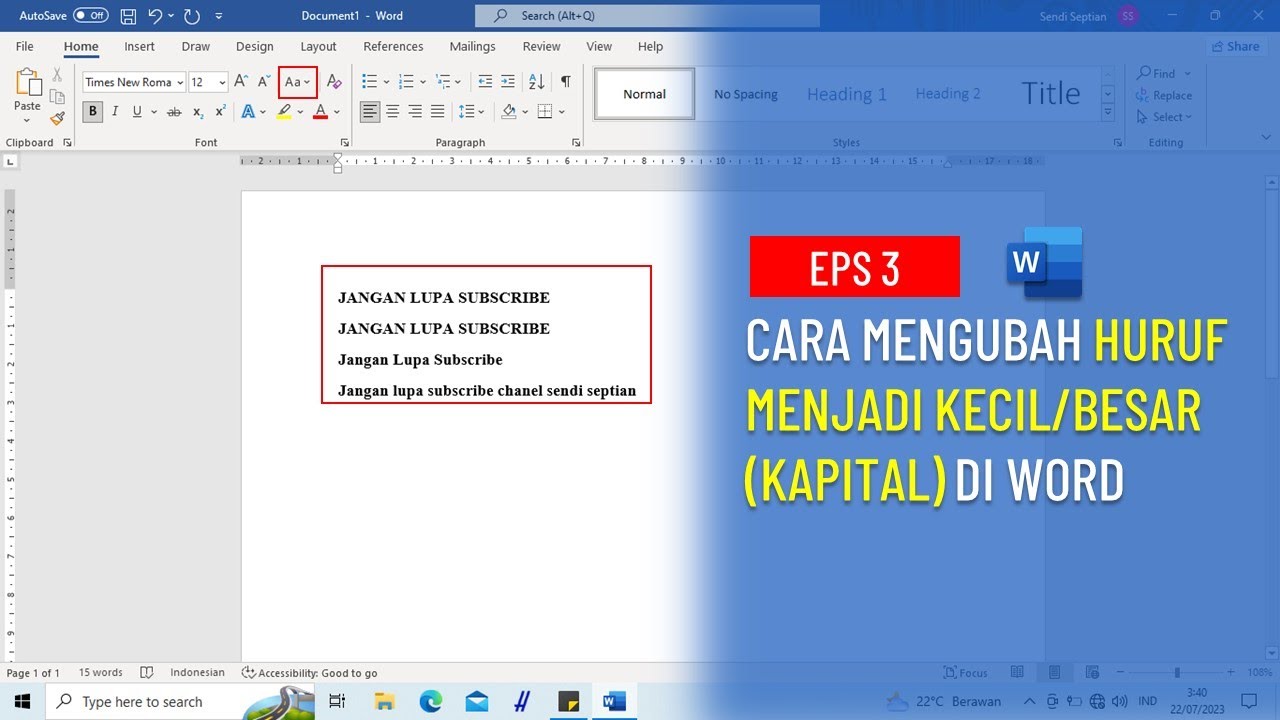Apply superscript formatting
The image size is (1280, 720).
[220, 112]
